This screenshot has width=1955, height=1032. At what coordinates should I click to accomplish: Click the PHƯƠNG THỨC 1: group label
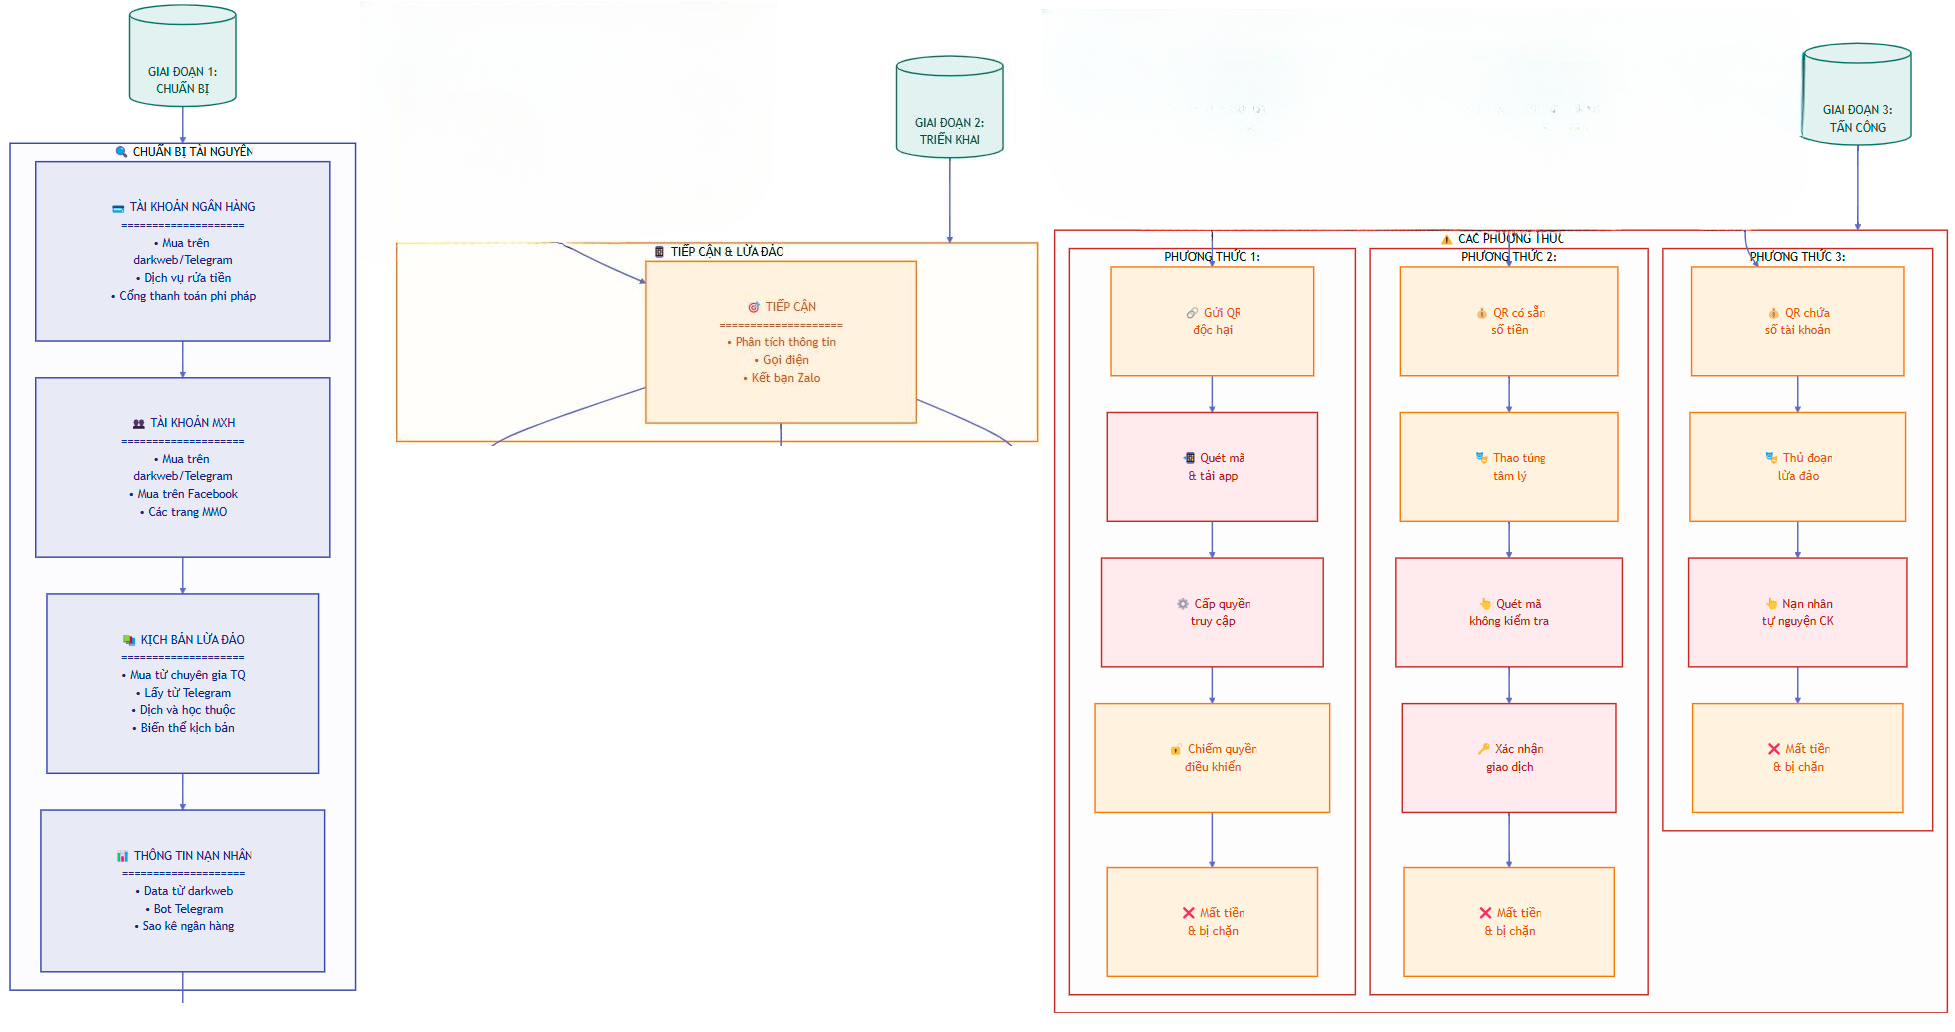1212,257
